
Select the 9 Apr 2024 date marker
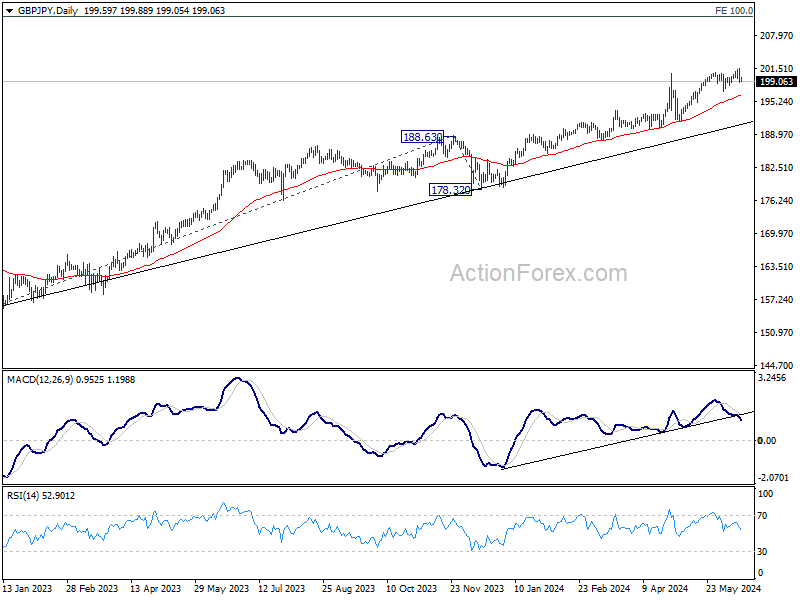[x=665, y=588]
